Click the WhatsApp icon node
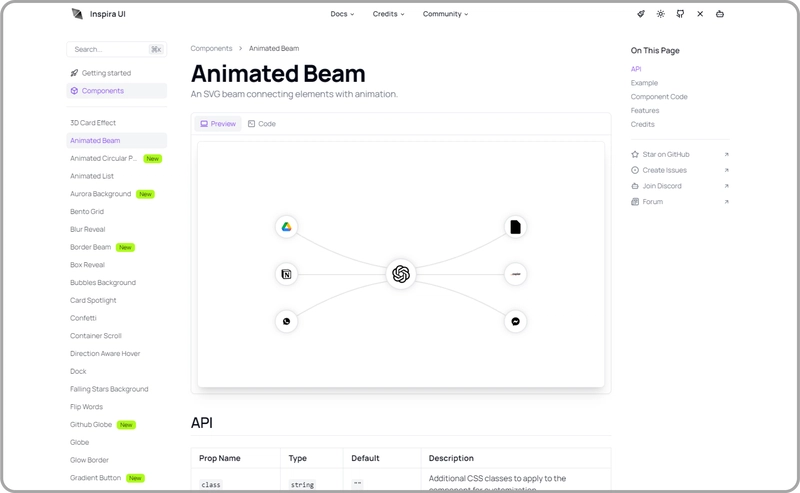The width and height of the screenshot is (800, 493). point(286,322)
